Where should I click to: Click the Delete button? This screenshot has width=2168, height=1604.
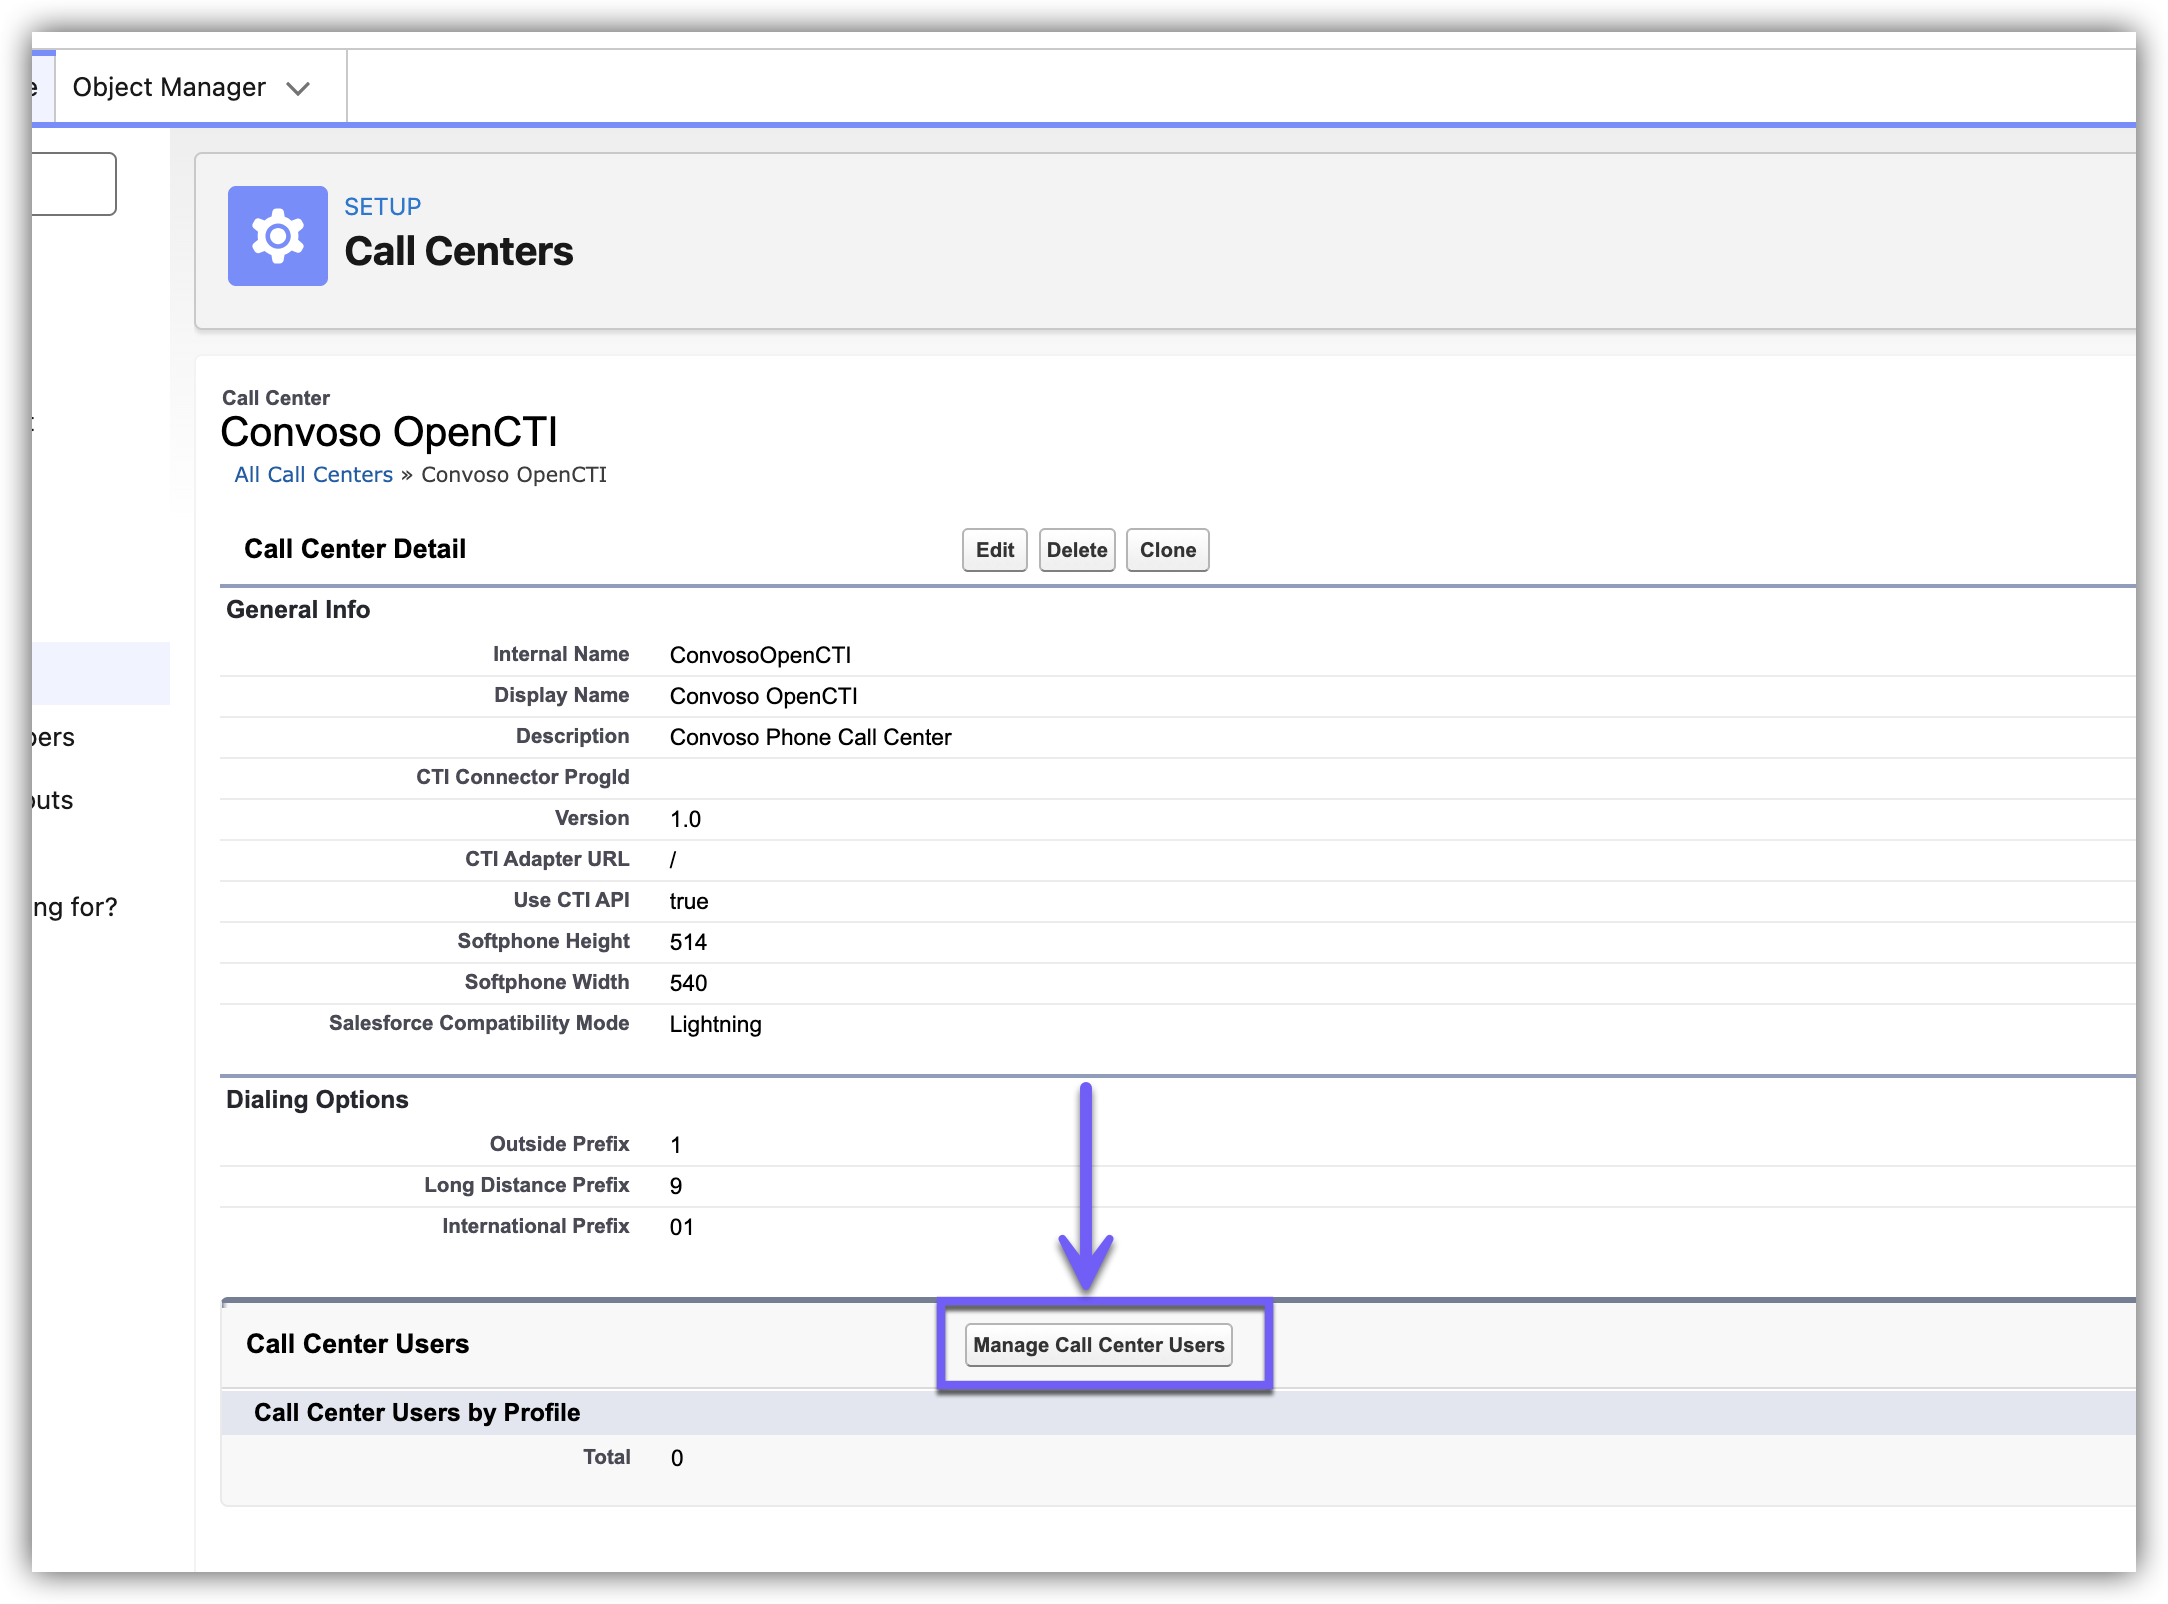[1076, 550]
